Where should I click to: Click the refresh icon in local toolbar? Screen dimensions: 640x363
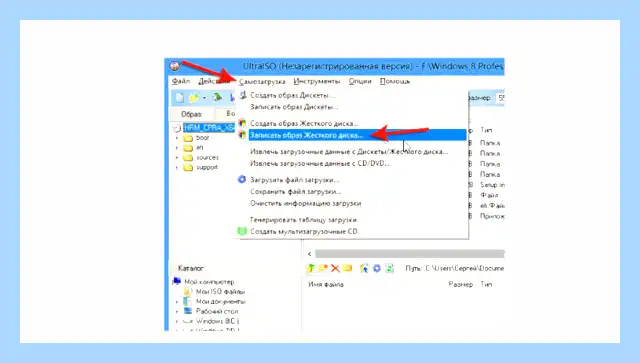[x=389, y=268]
